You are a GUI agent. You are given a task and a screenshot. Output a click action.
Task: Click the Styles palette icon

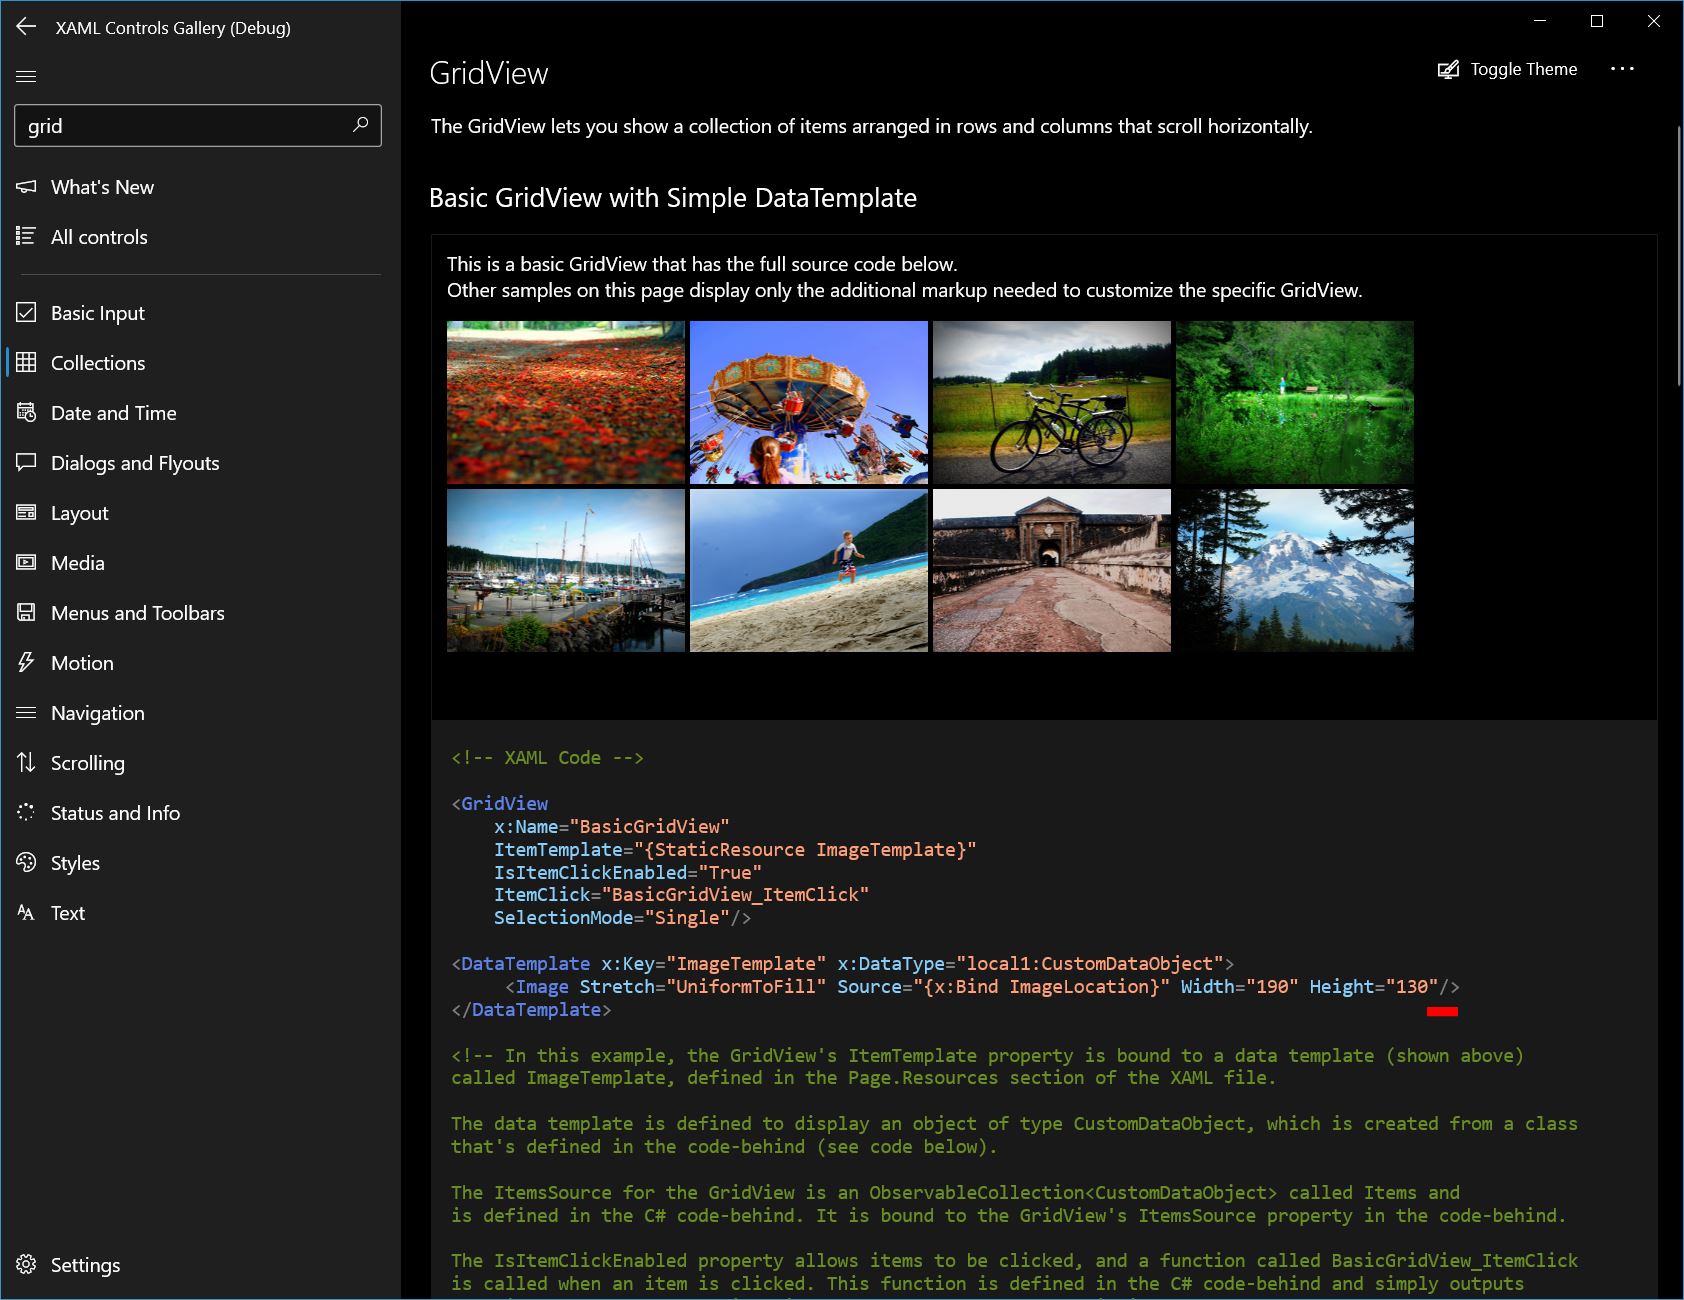click(x=27, y=862)
